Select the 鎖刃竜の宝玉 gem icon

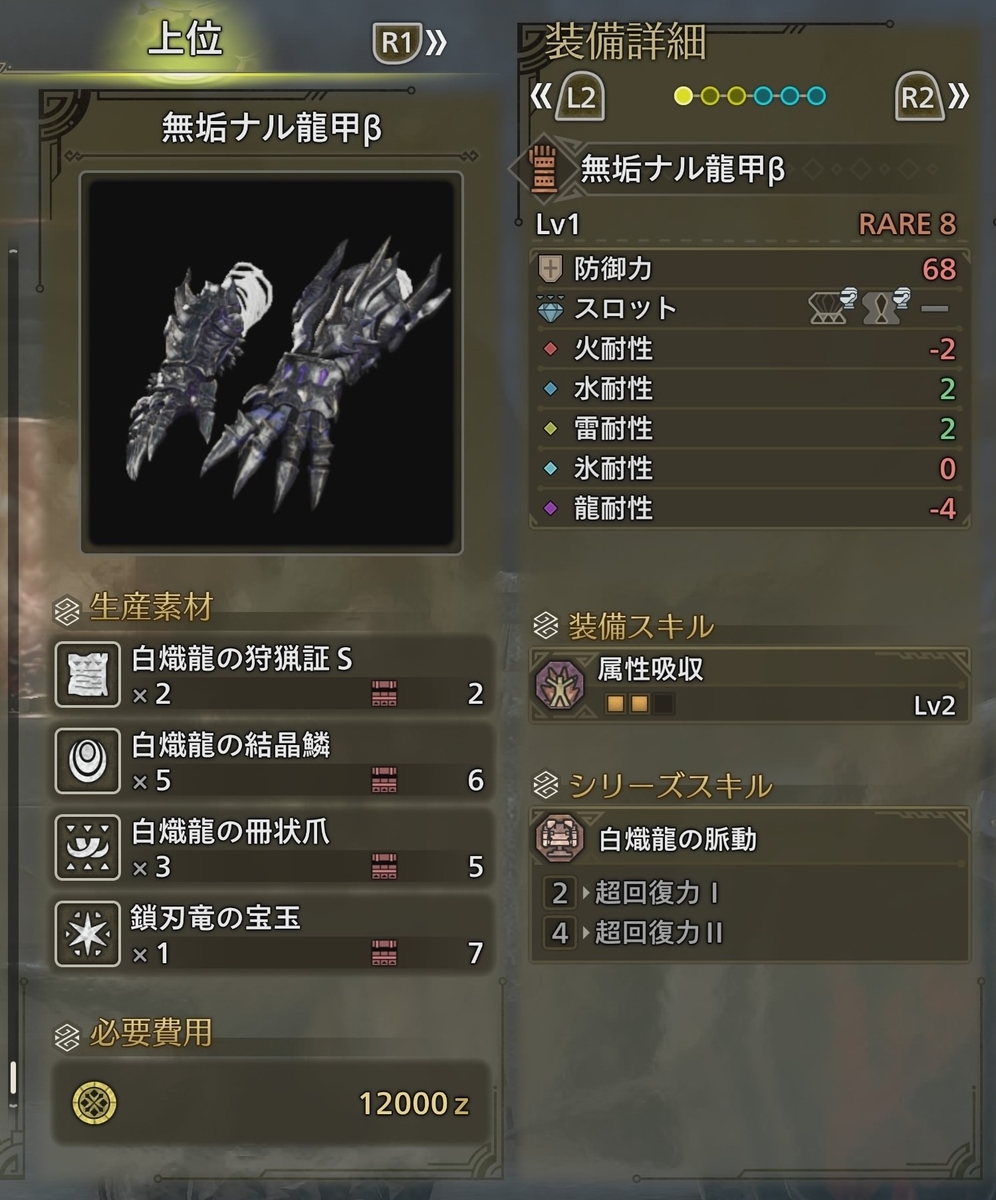pyautogui.click(x=88, y=937)
